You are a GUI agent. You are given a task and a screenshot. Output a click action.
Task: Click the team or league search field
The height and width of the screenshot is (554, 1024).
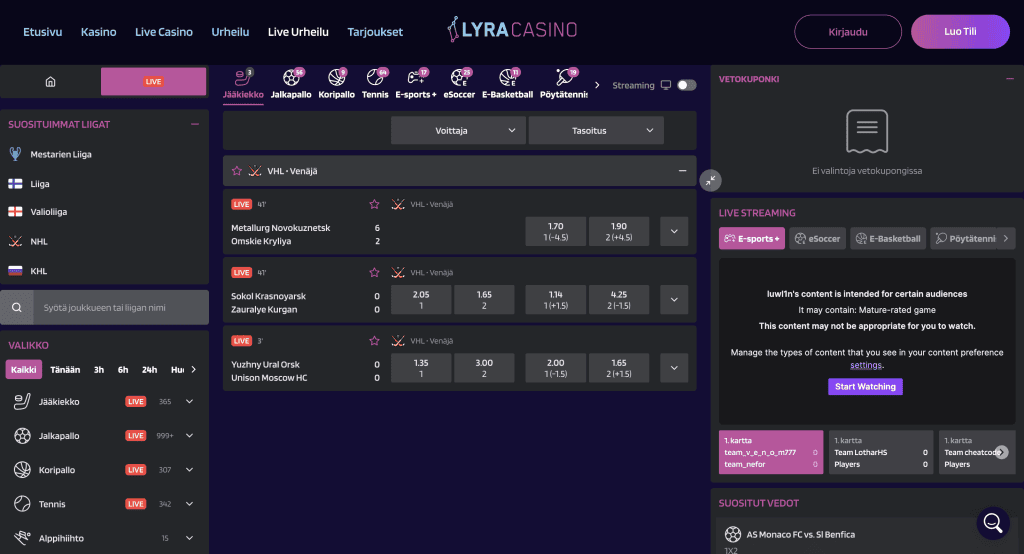pos(121,308)
